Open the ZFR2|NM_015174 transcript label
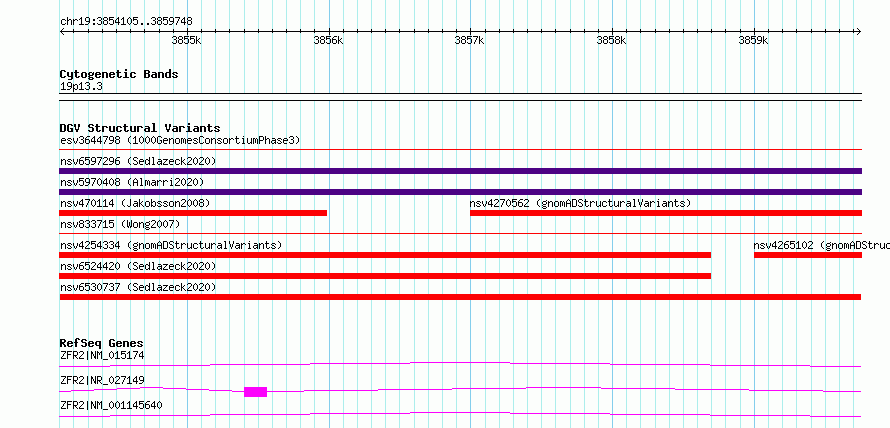The image size is (890, 428). coord(102,356)
